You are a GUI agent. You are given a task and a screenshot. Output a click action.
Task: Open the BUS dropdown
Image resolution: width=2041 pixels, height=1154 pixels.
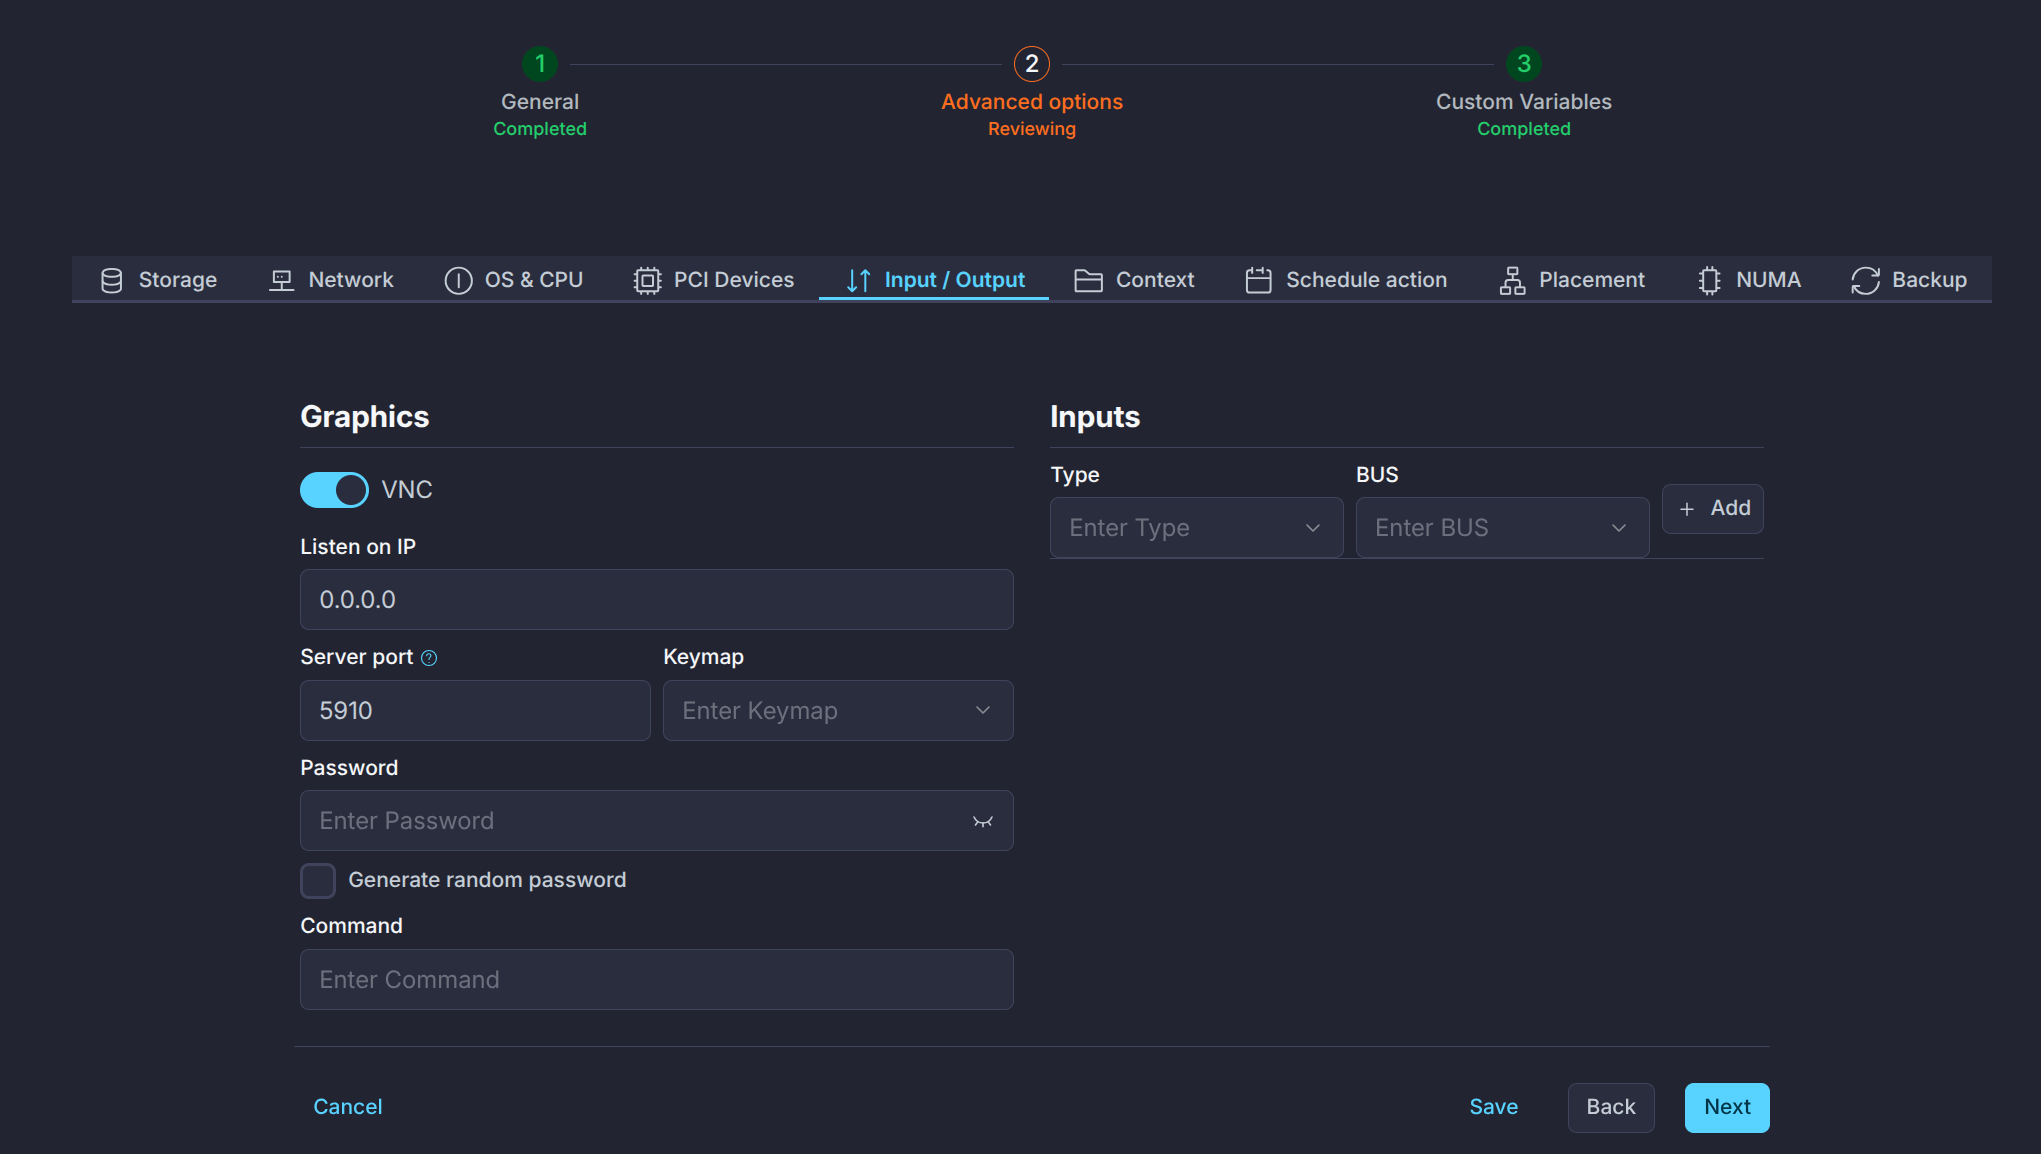(x=1502, y=528)
